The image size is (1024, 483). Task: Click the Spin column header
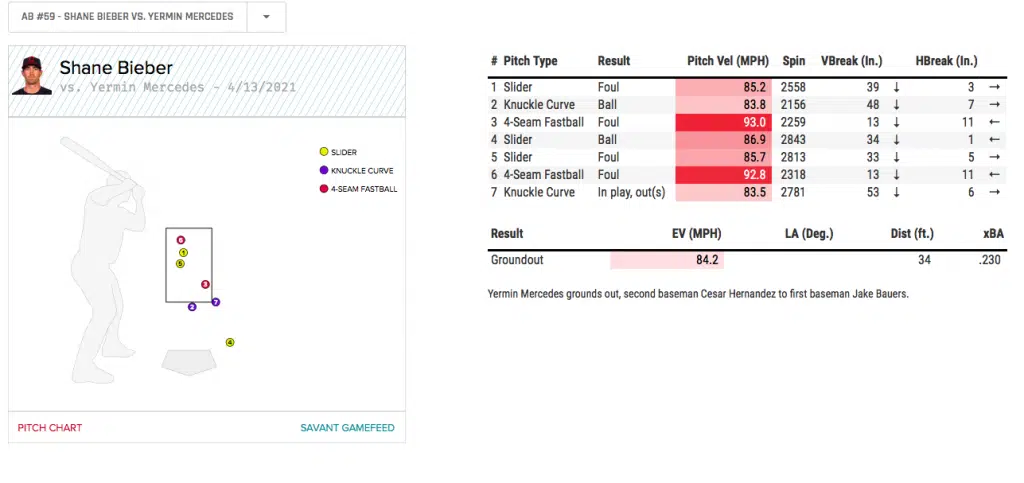click(791, 61)
